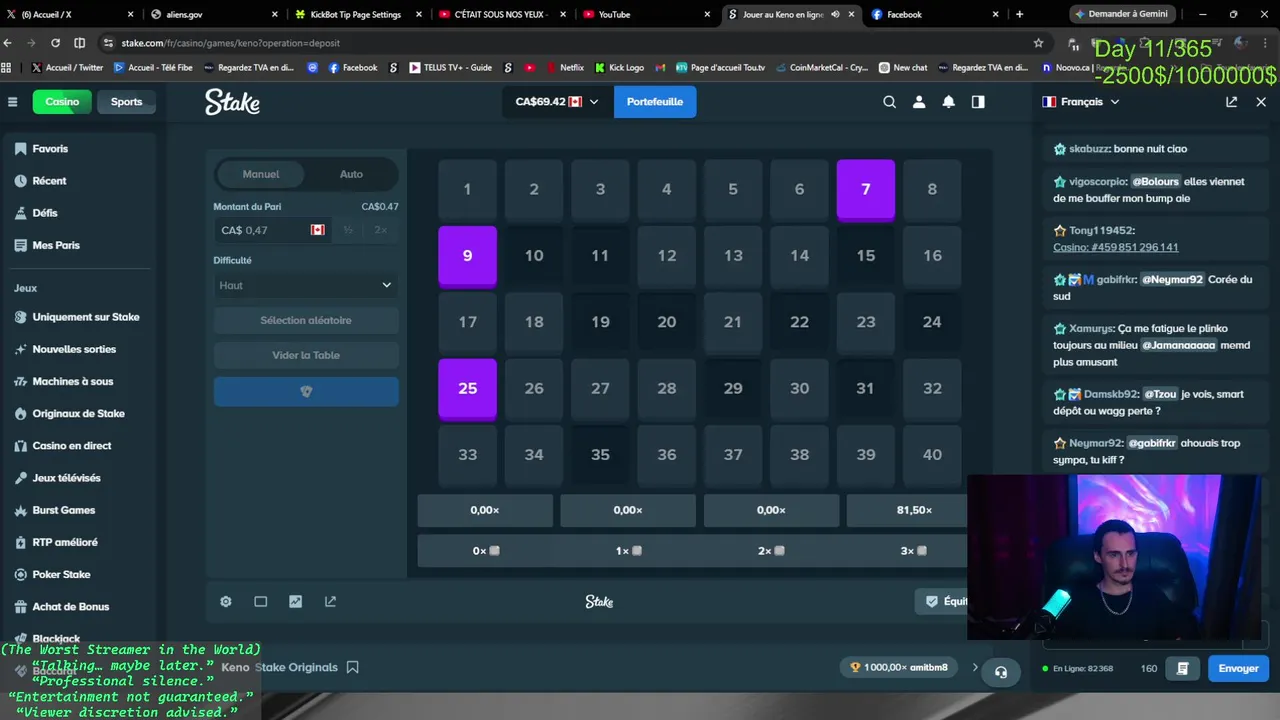The height and width of the screenshot is (720, 1280).
Task: Deselect Keno tile 9
Action: point(467,256)
